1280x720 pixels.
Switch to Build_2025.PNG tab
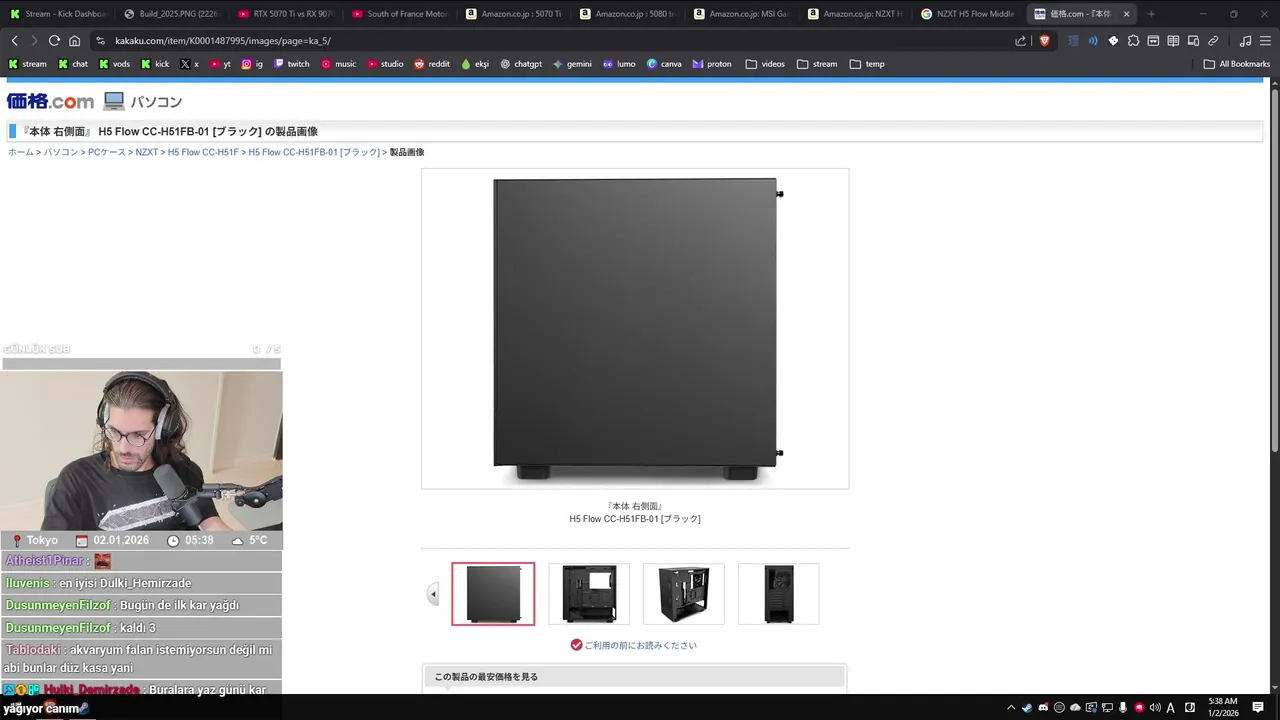coord(171,14)
